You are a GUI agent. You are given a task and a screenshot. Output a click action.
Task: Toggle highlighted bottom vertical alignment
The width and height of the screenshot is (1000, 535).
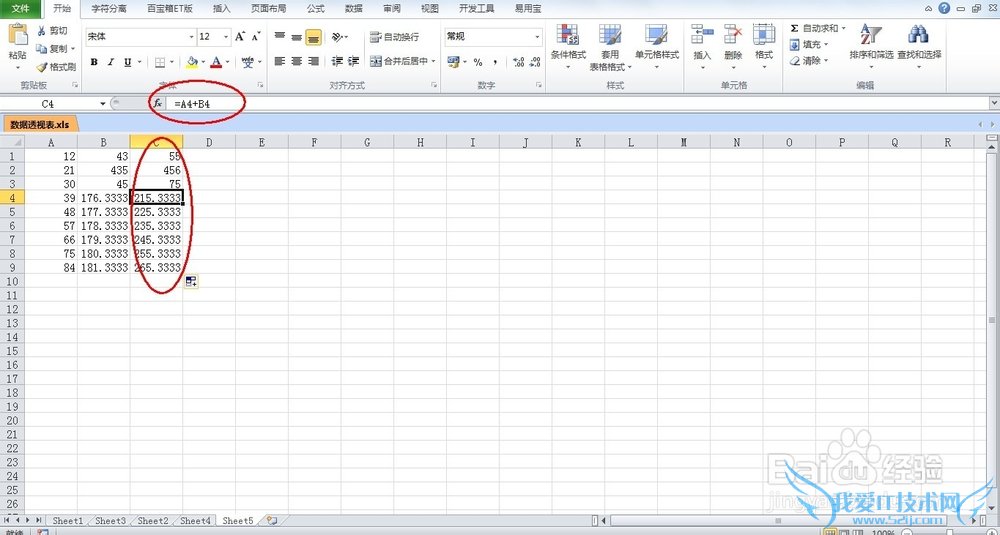pos(312,37)
